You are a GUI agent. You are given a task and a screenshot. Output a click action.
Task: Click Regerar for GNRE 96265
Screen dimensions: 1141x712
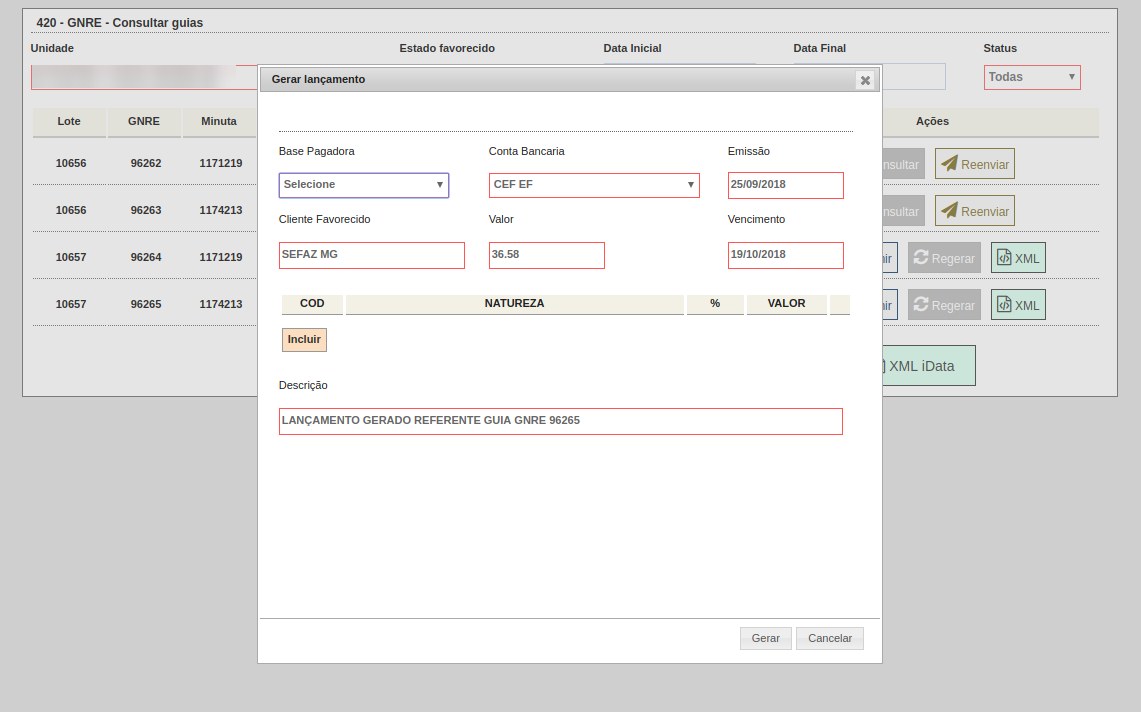click(944, 306)
